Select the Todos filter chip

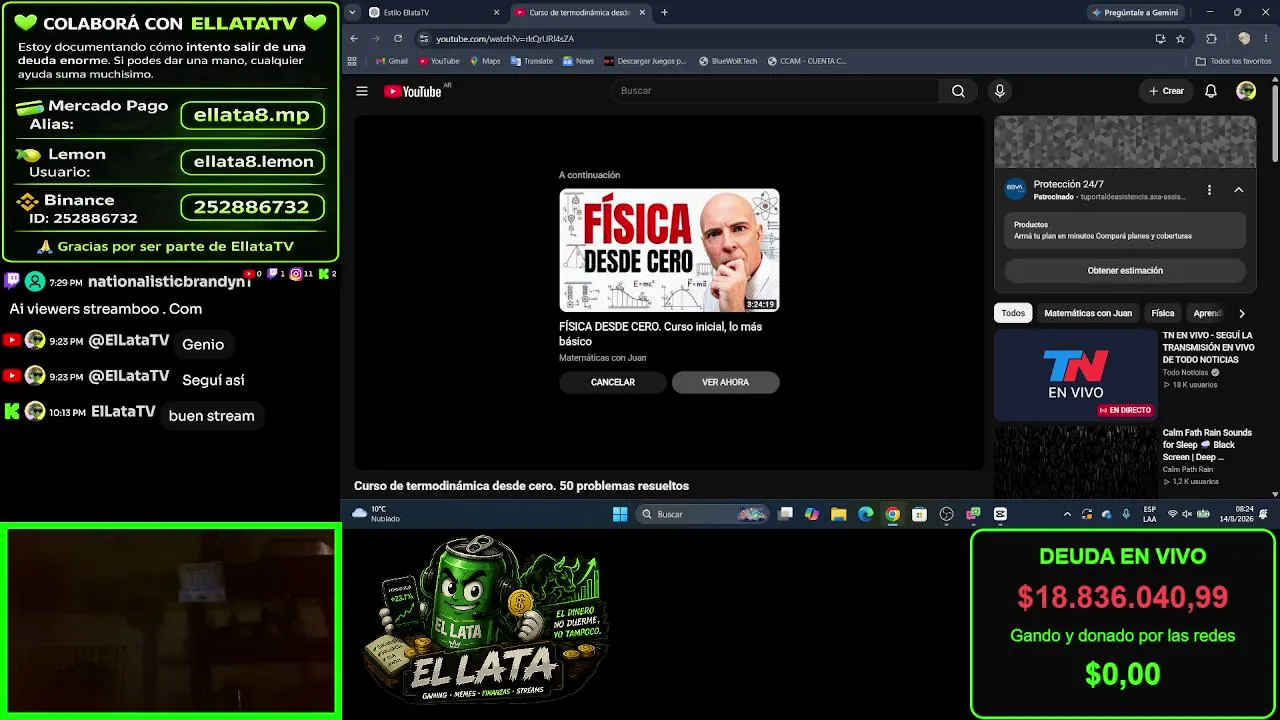tap(1013, 313)
